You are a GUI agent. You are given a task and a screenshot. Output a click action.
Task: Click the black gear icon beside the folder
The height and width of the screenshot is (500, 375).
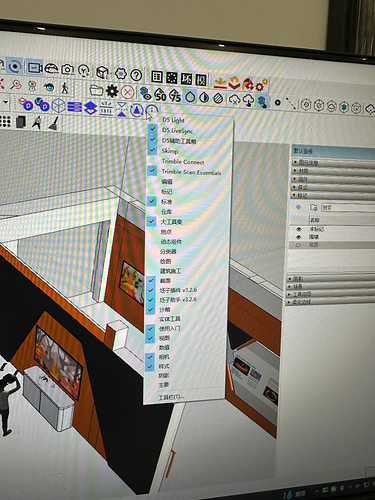point(112,91)
